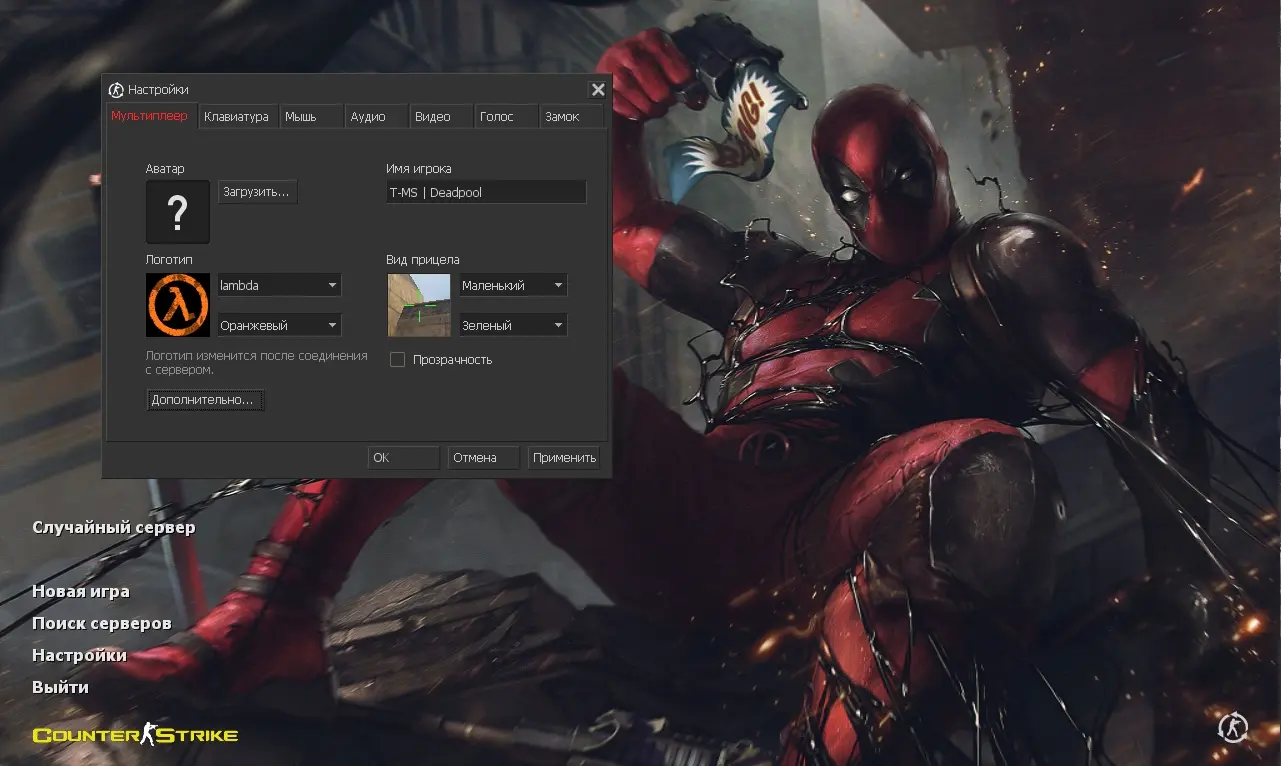Click the Counter-Strike logo at bottom left

click(135, 736)
